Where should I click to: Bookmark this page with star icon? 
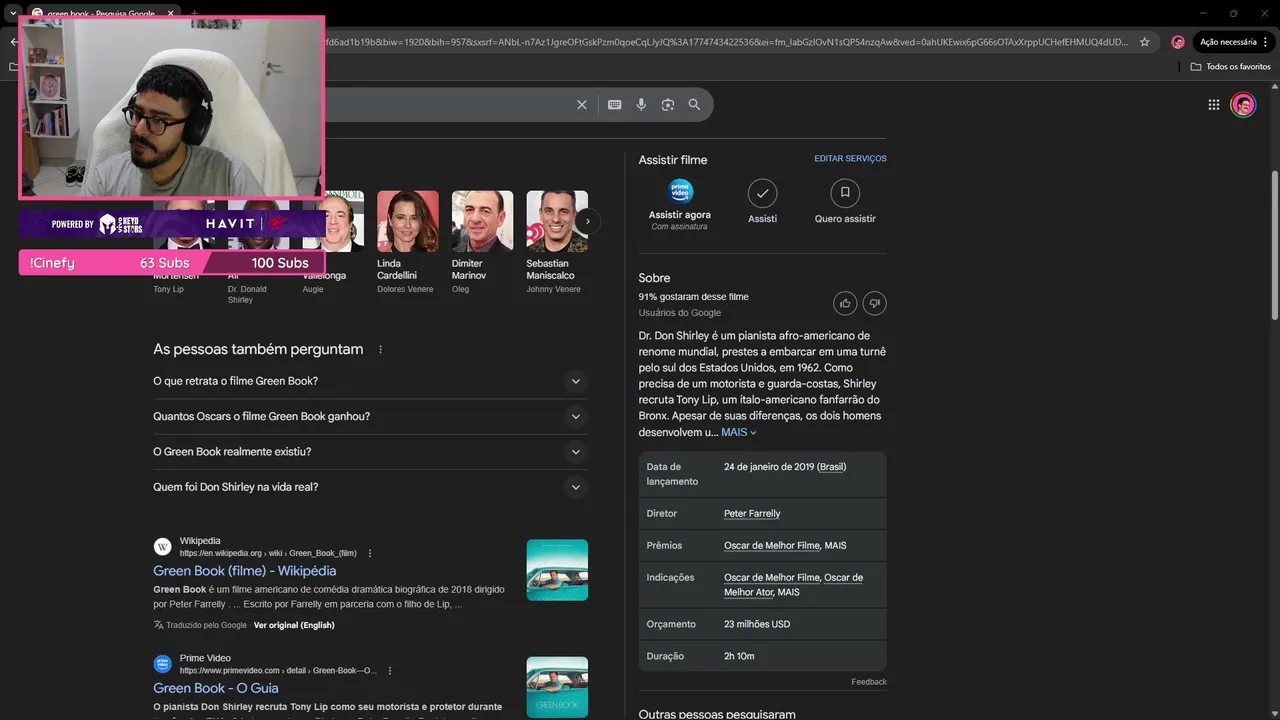[x=1144, y=42]
